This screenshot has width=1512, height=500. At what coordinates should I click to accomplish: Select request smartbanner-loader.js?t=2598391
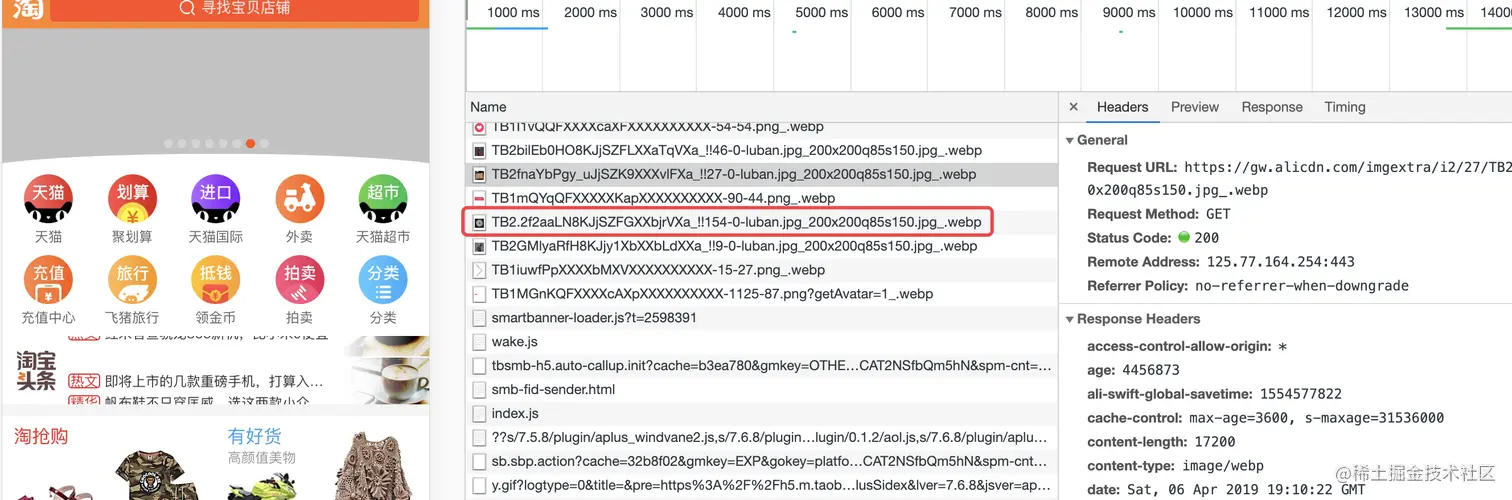click(x=763, y=318)
